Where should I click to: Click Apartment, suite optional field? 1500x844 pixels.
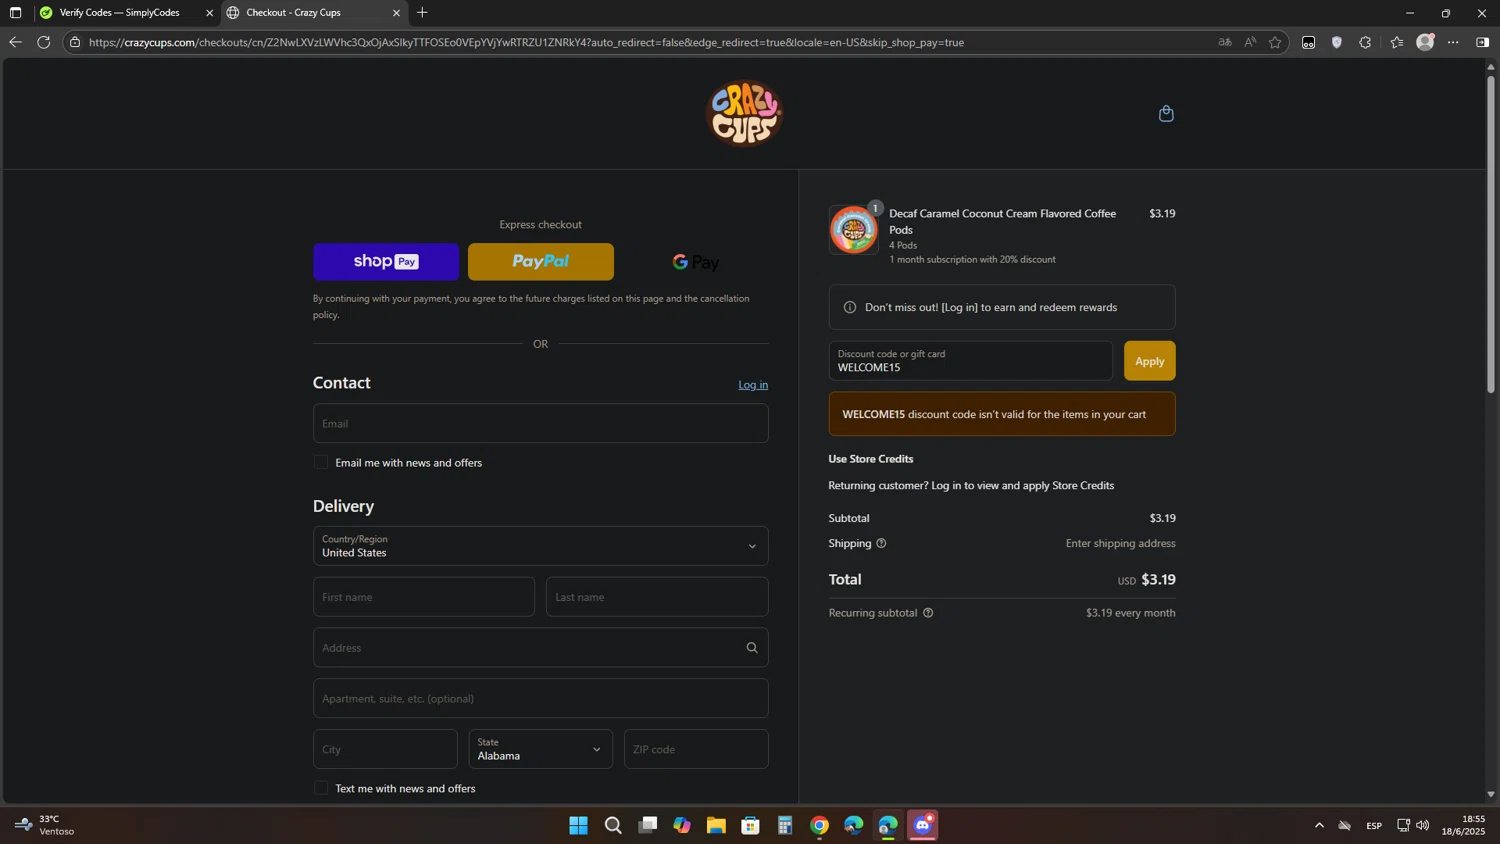pos(541,698)
